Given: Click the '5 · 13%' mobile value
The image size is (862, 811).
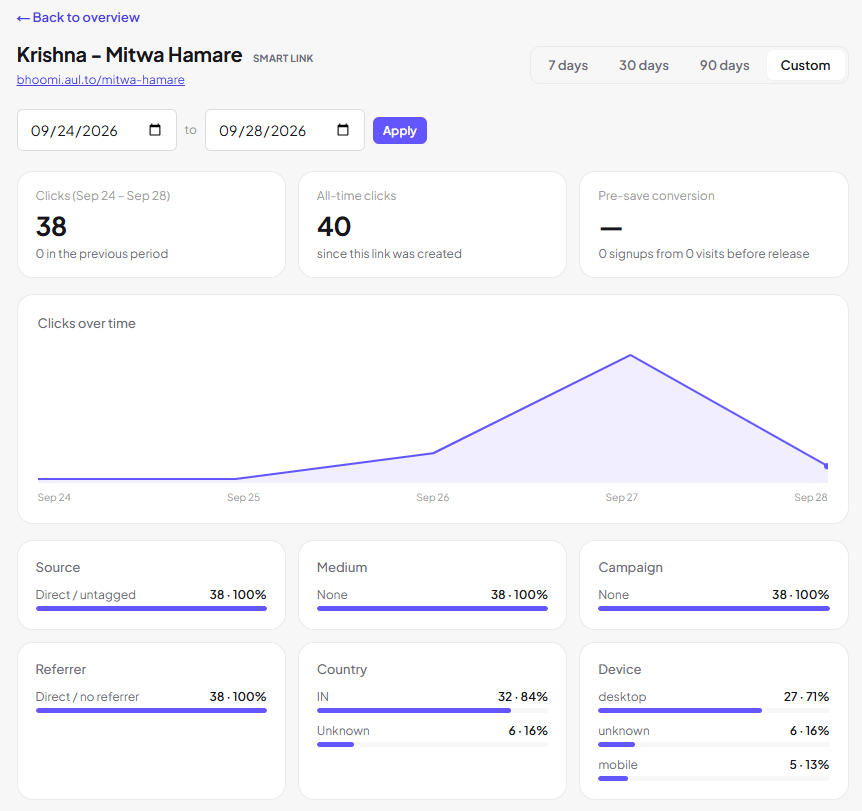Looking at the screenshot, I should (809, 765).
